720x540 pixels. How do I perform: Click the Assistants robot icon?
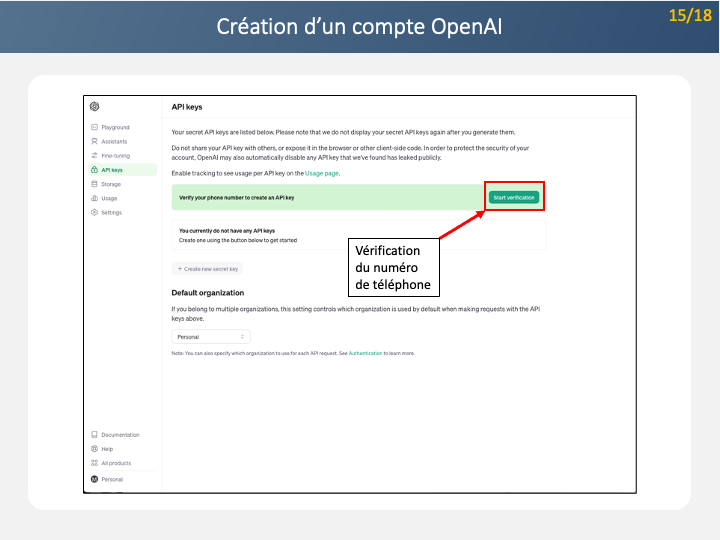[94, 142]
